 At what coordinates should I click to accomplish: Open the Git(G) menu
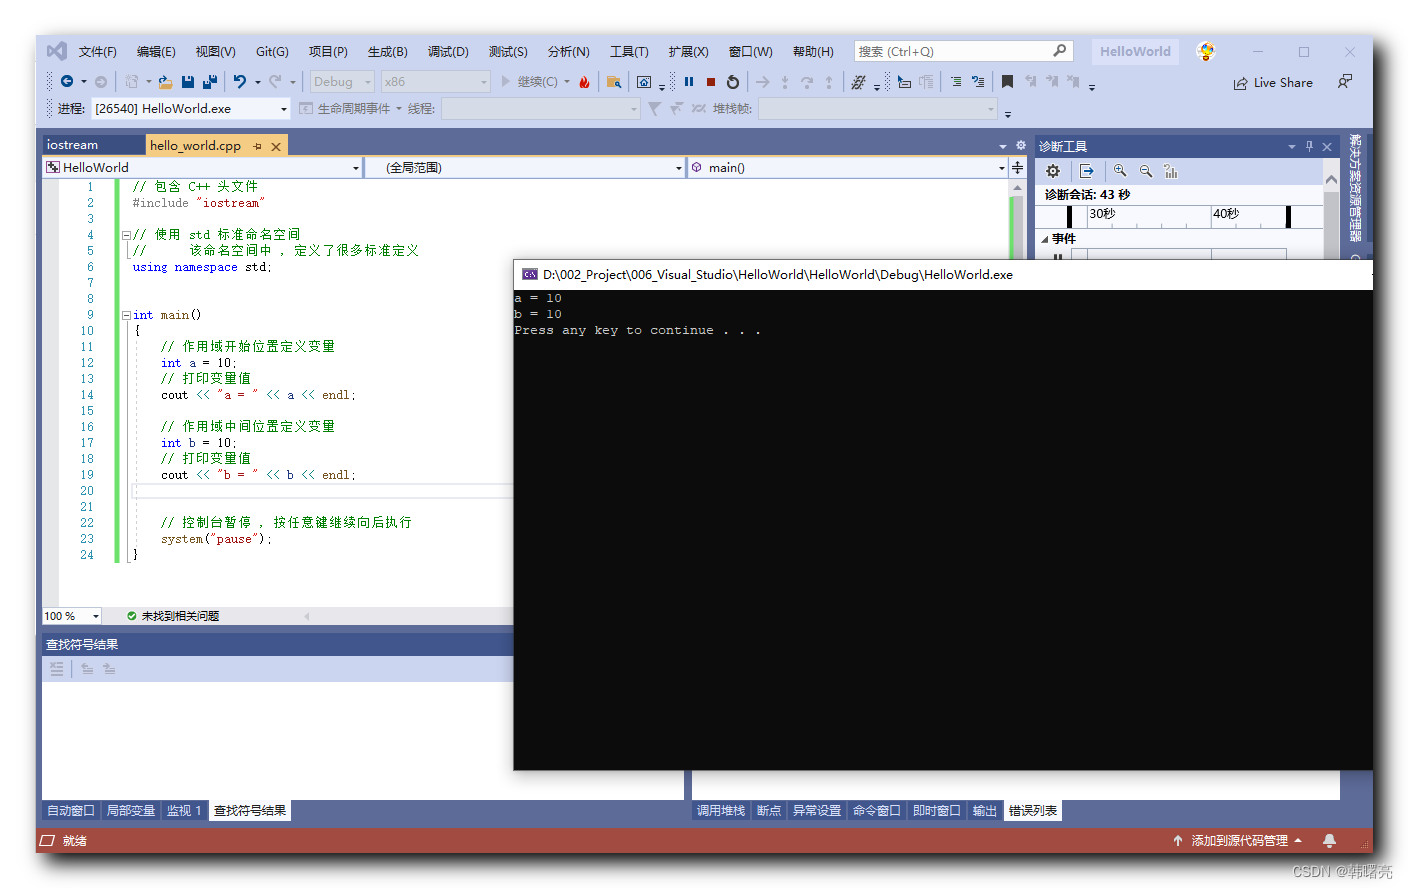(x=272, y=51)
